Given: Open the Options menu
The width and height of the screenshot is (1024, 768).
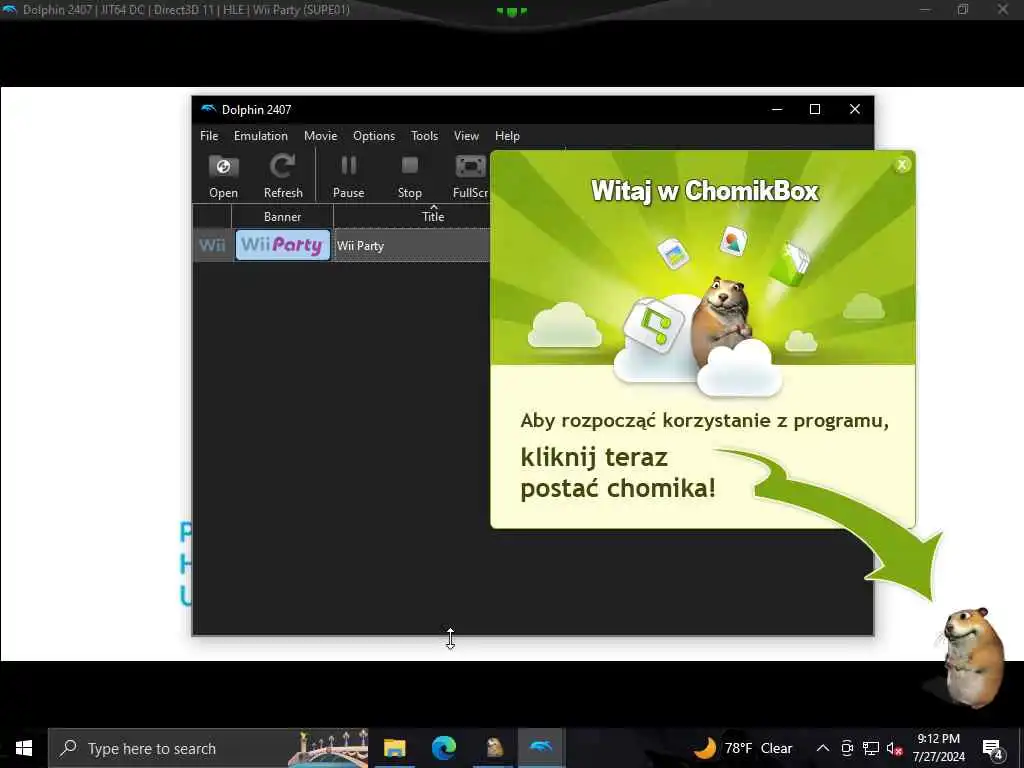Looking at the screenshot, I should (374, 136).
